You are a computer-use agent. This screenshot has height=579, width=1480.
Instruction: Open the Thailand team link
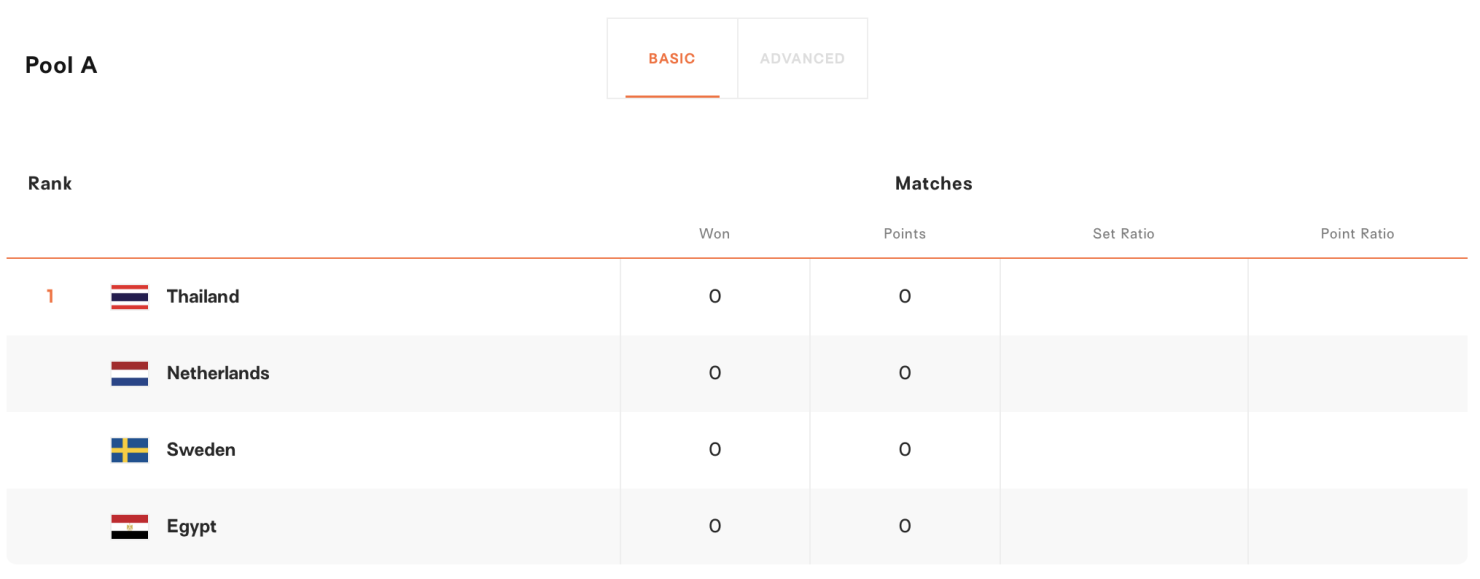(203, 297)
